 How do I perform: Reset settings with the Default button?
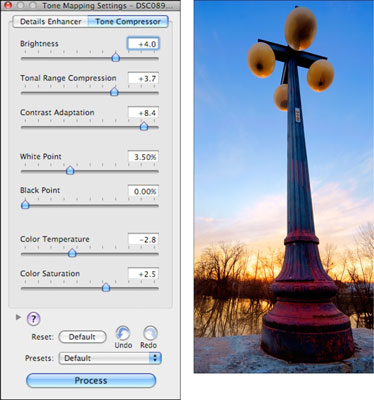(x=82, y=337)
